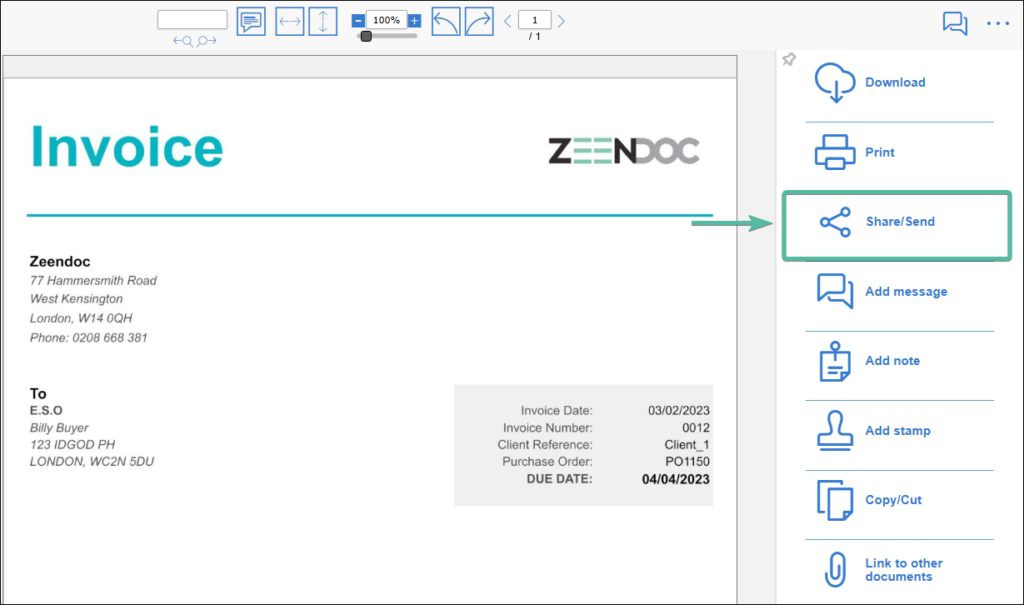1024x605 pixels.
Task: Click the 'E.S.O' recipient name
Action: [x=46, y=410]
